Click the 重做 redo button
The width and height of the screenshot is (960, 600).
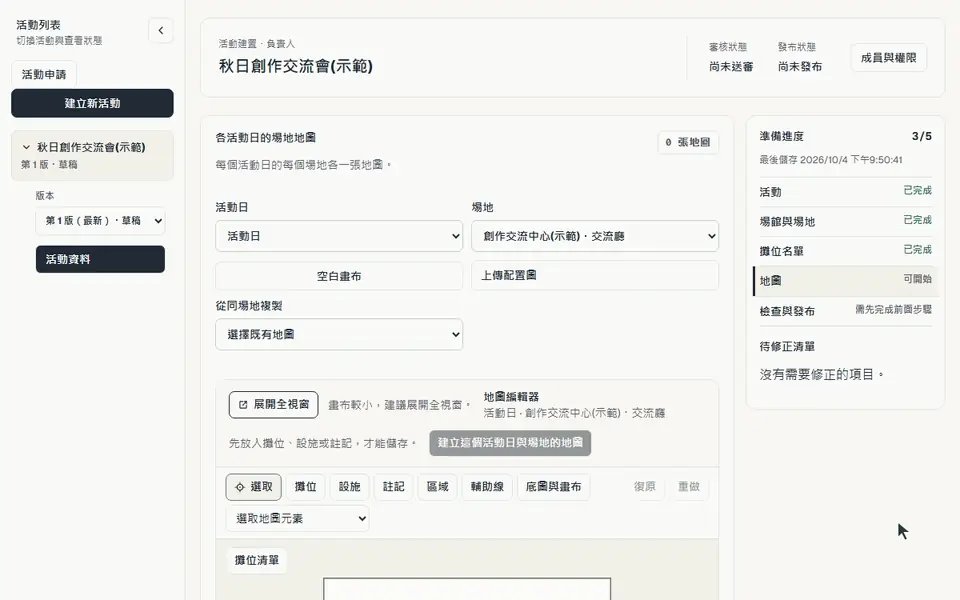(689, 487)
